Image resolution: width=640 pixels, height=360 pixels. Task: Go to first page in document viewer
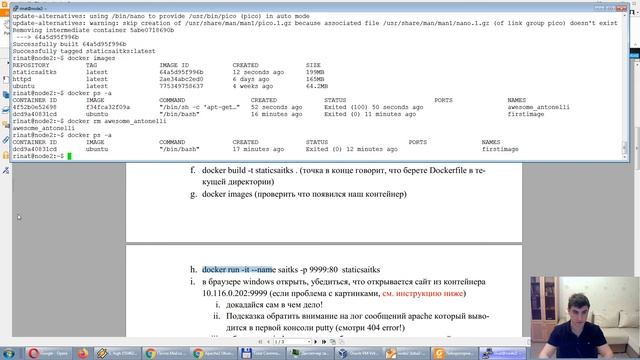point(260,342)
